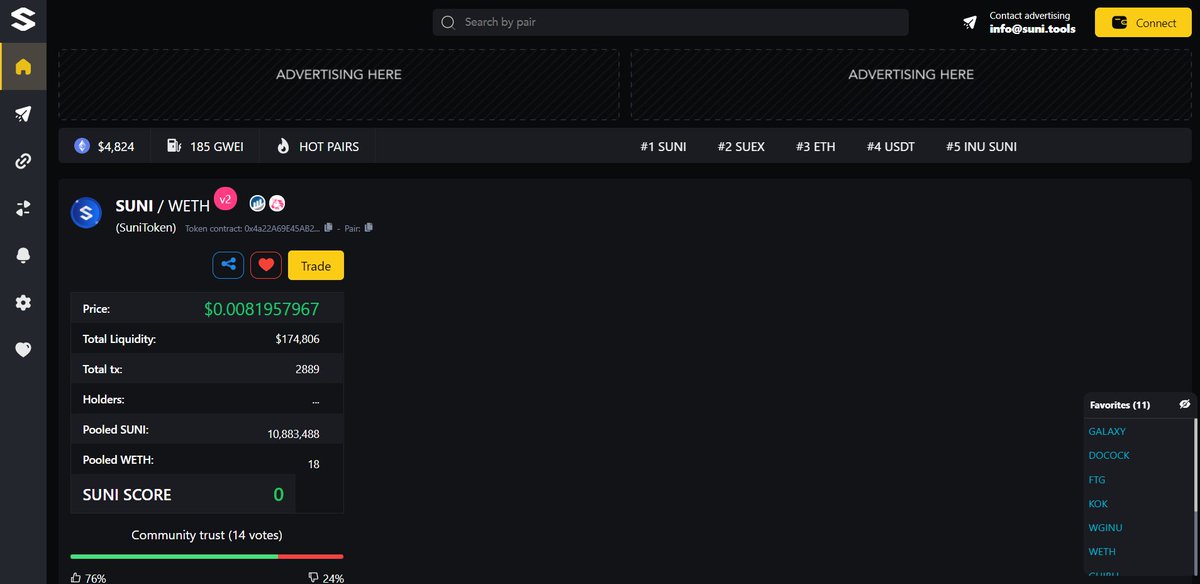Open FTG in Favorites list
Image resolution: width=1200 pixels, height=584 pixels.
[x=1097, y=480]
